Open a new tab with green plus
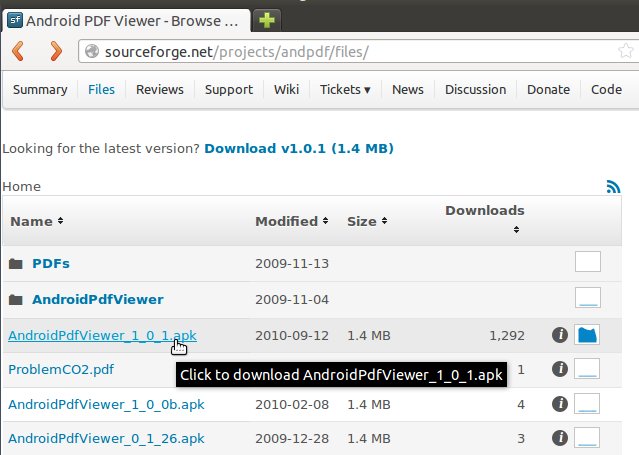Image resolution: width=639 pixels, height=455 pixels. (x=267, y=20)
